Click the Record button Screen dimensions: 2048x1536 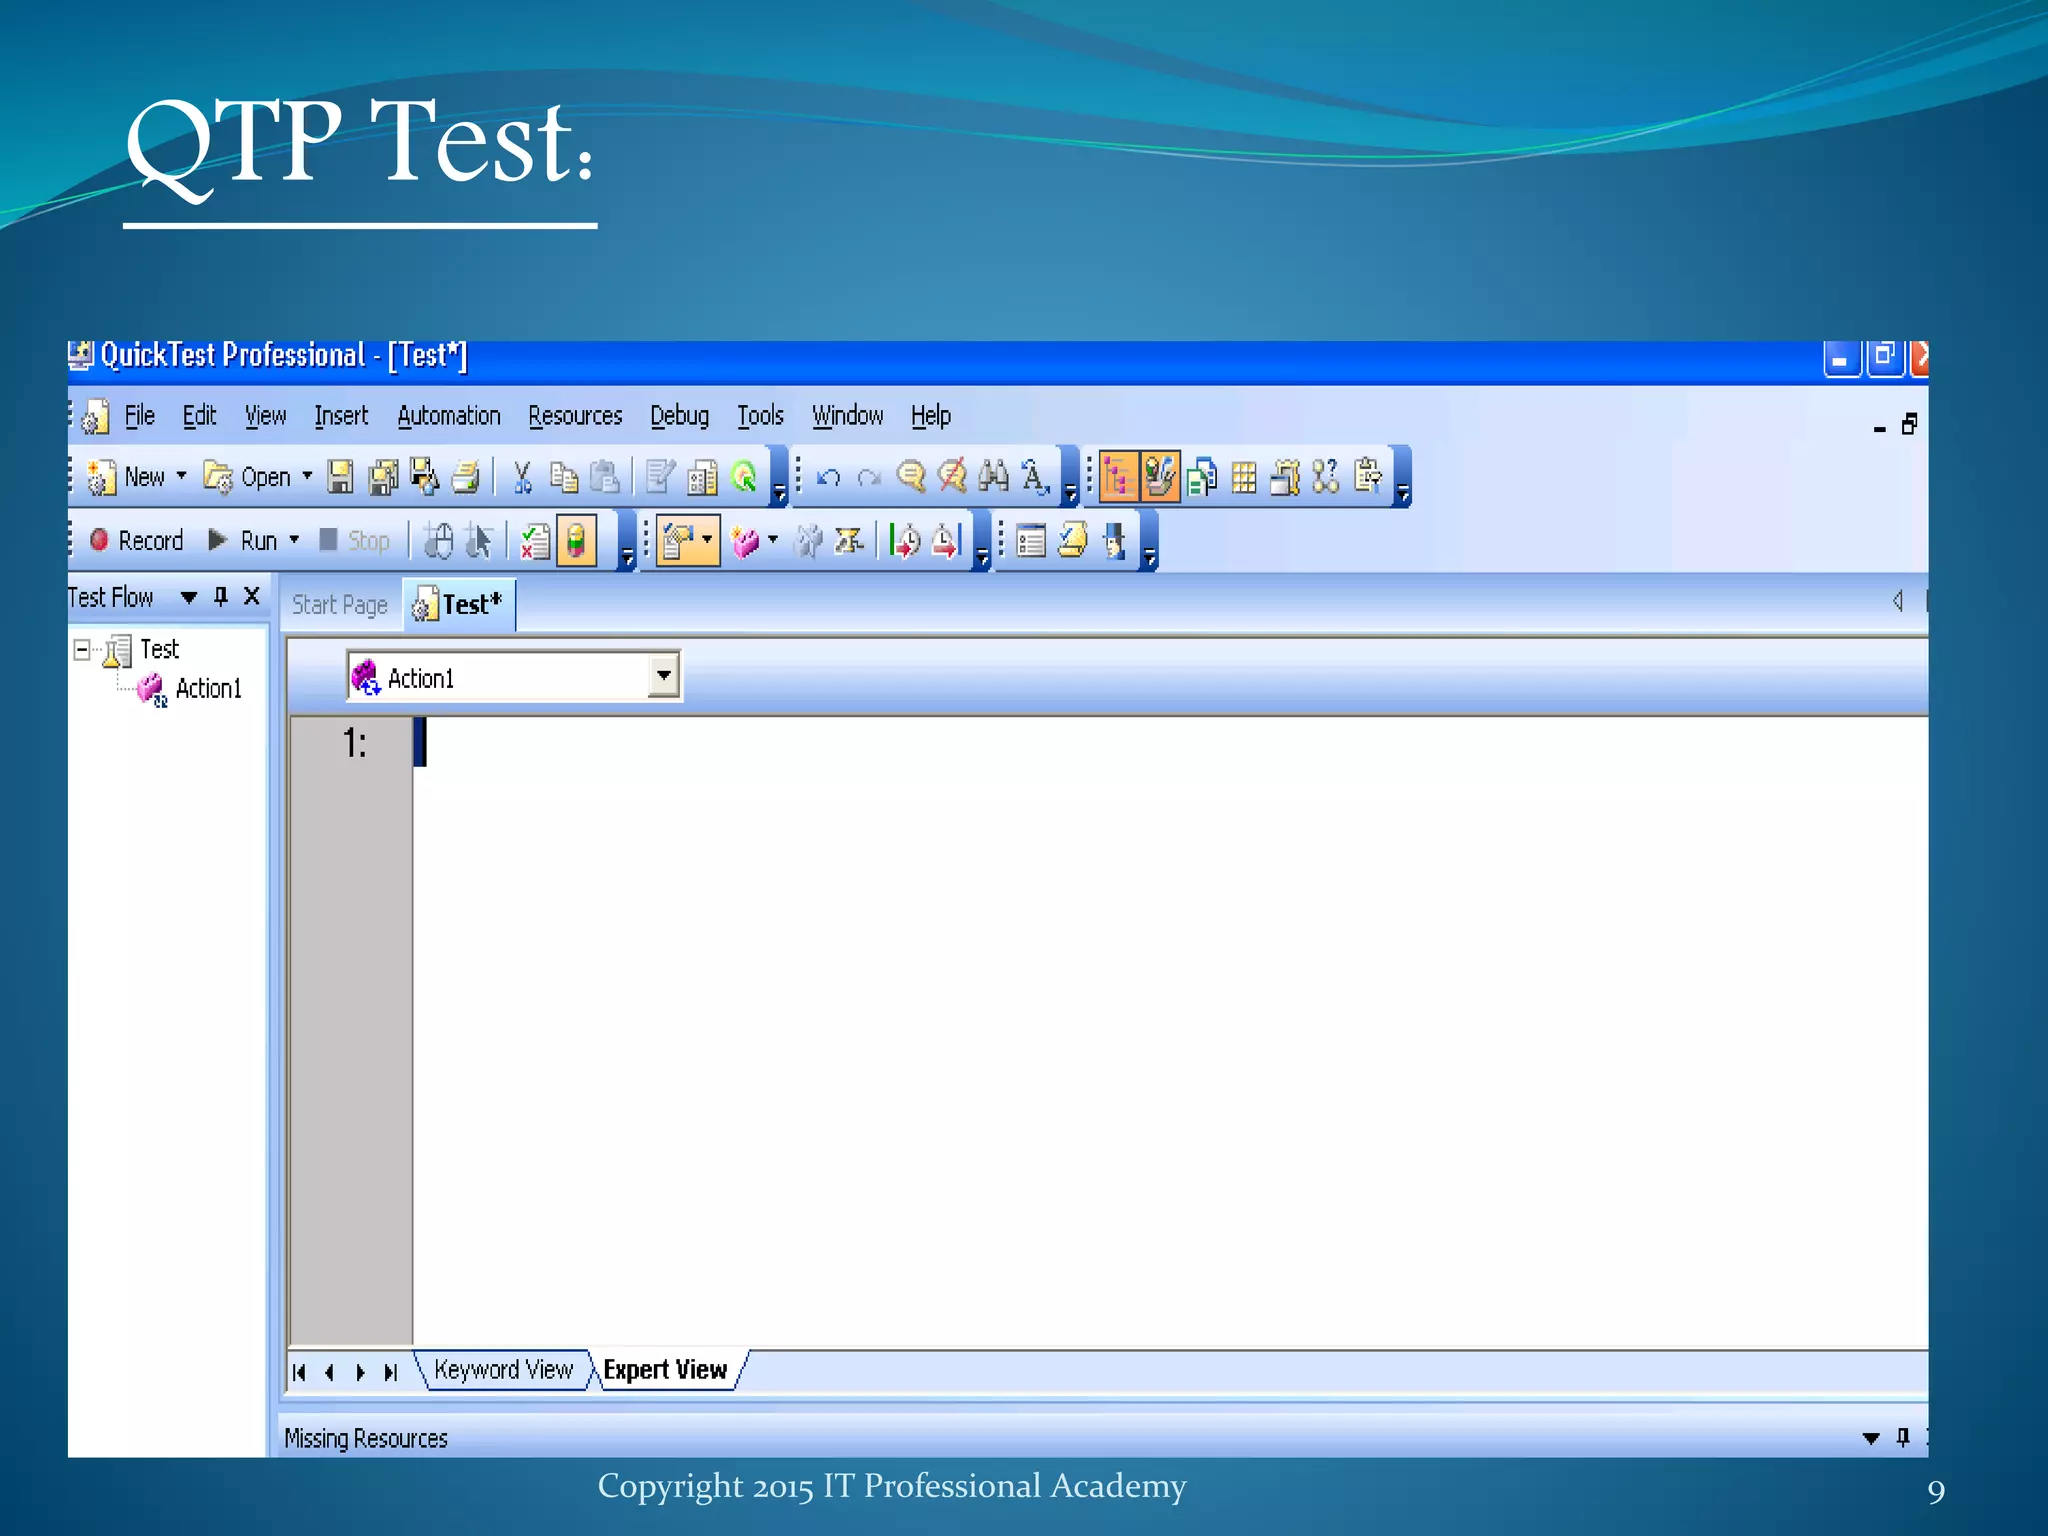point(136,541)
